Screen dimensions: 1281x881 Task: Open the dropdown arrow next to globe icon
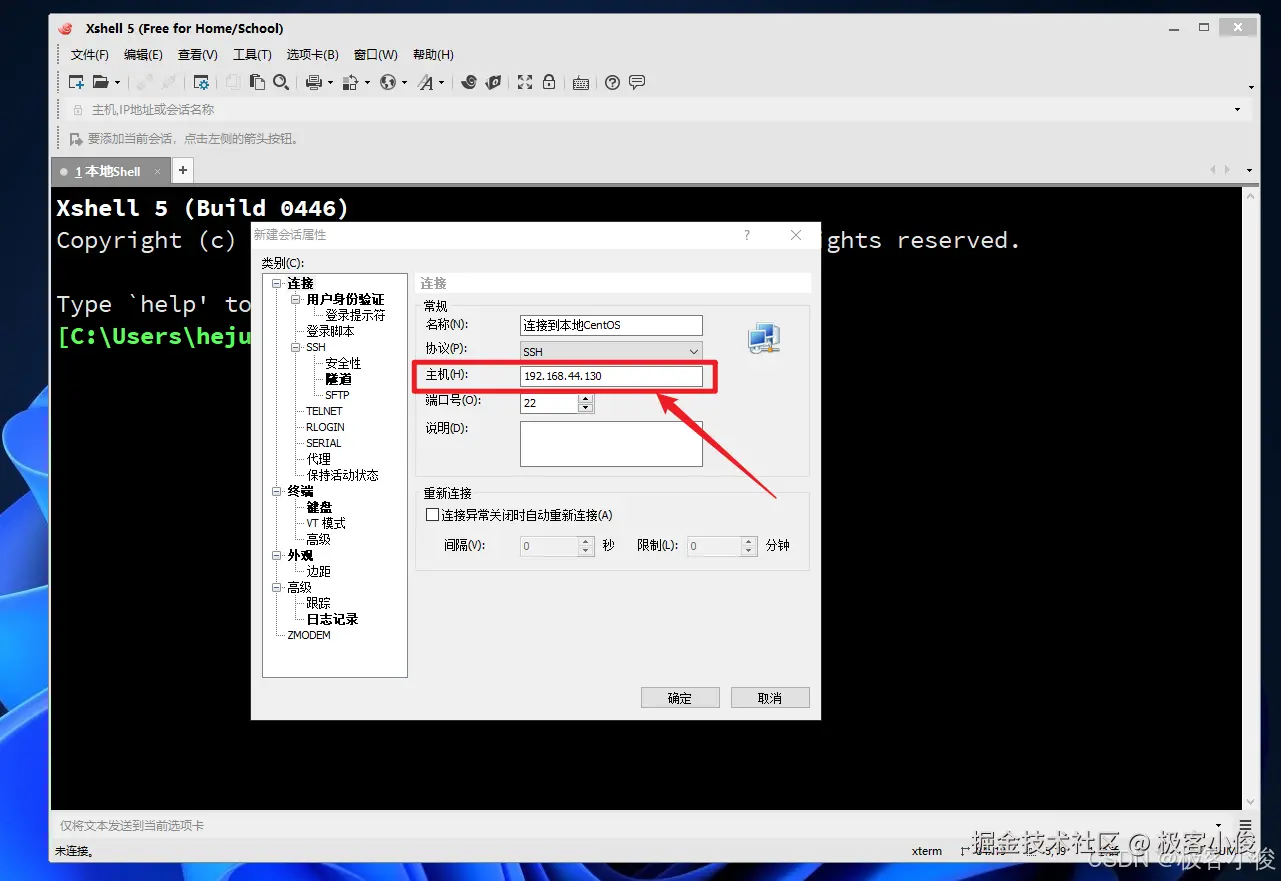pos(404,83)
